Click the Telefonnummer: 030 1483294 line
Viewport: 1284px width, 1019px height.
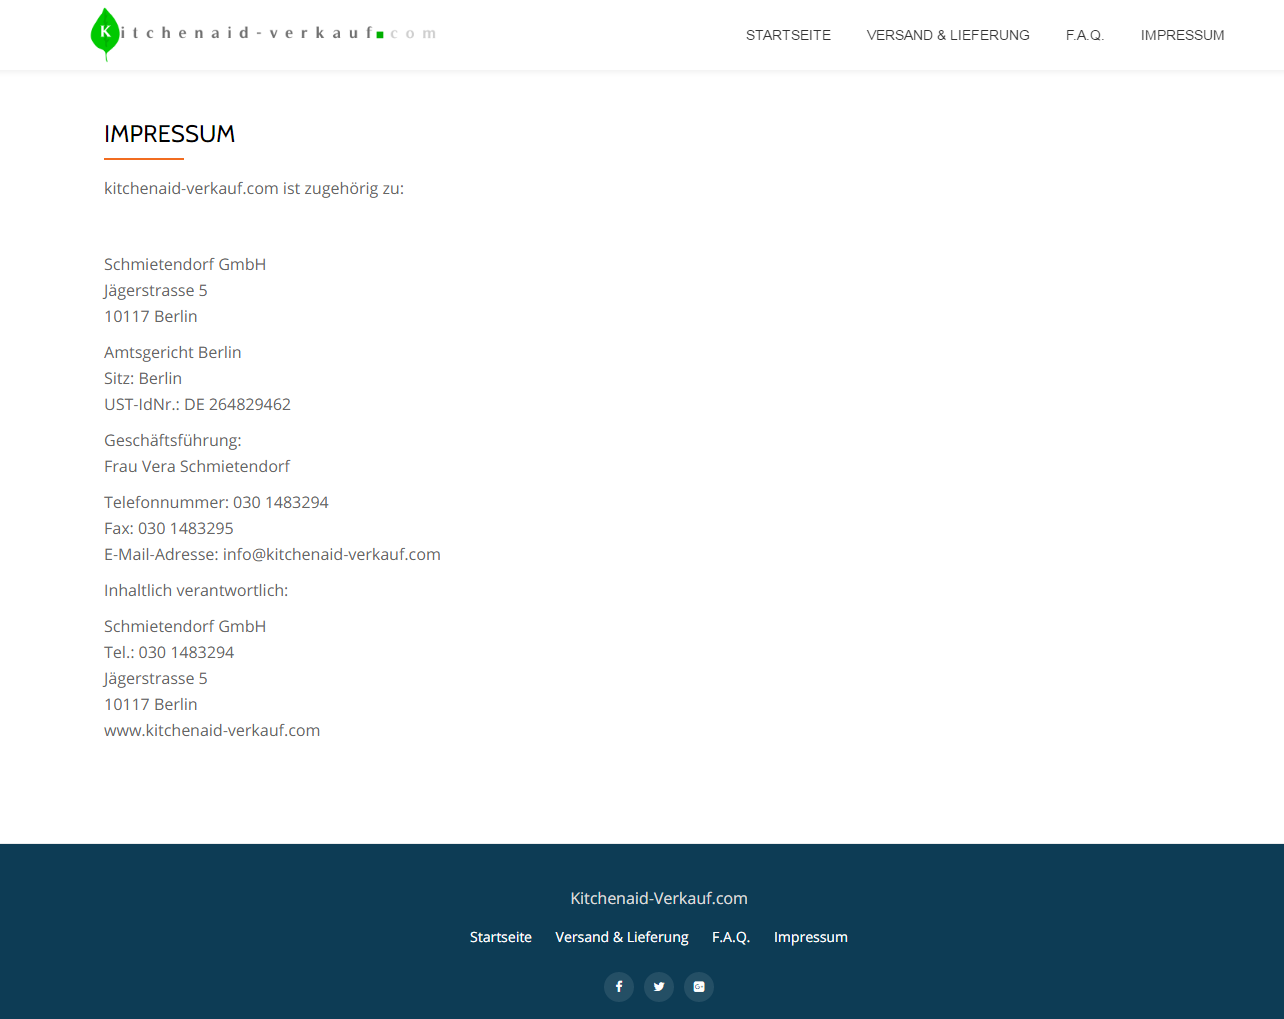click(x=216, y=502)
